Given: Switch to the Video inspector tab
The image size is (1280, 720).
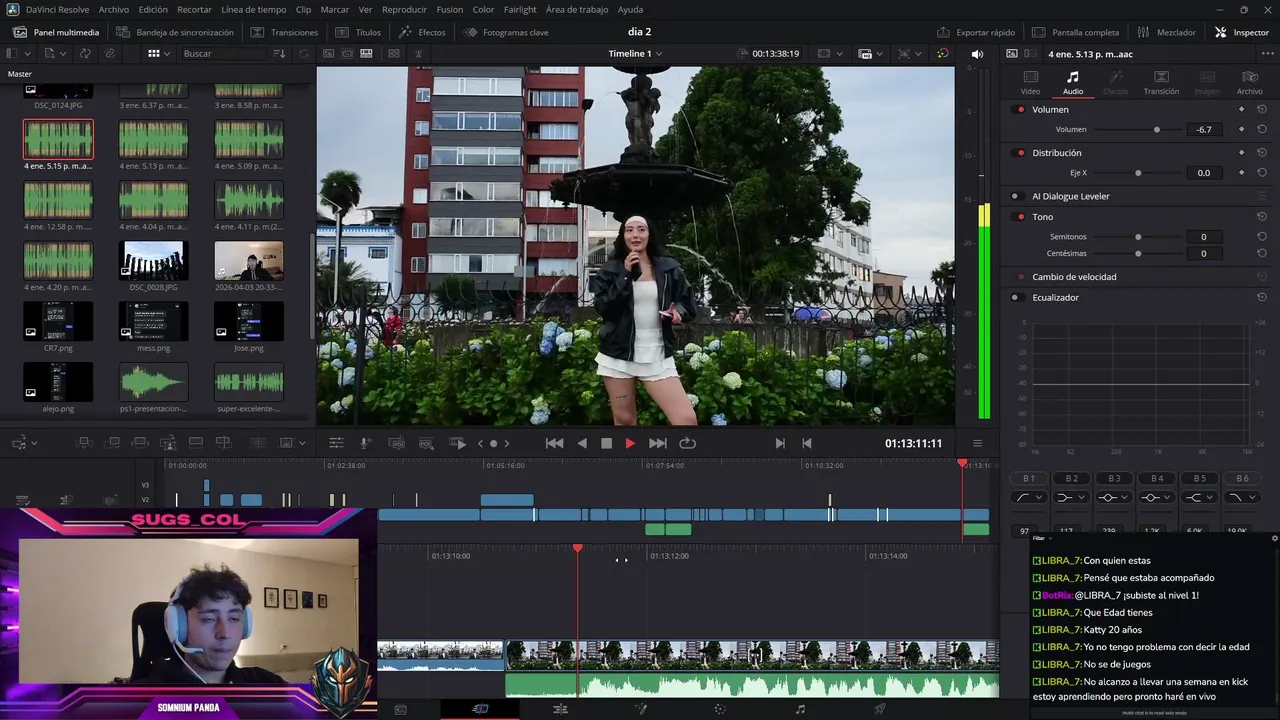Looking at the screenshot, I should tap(1030, 82).
